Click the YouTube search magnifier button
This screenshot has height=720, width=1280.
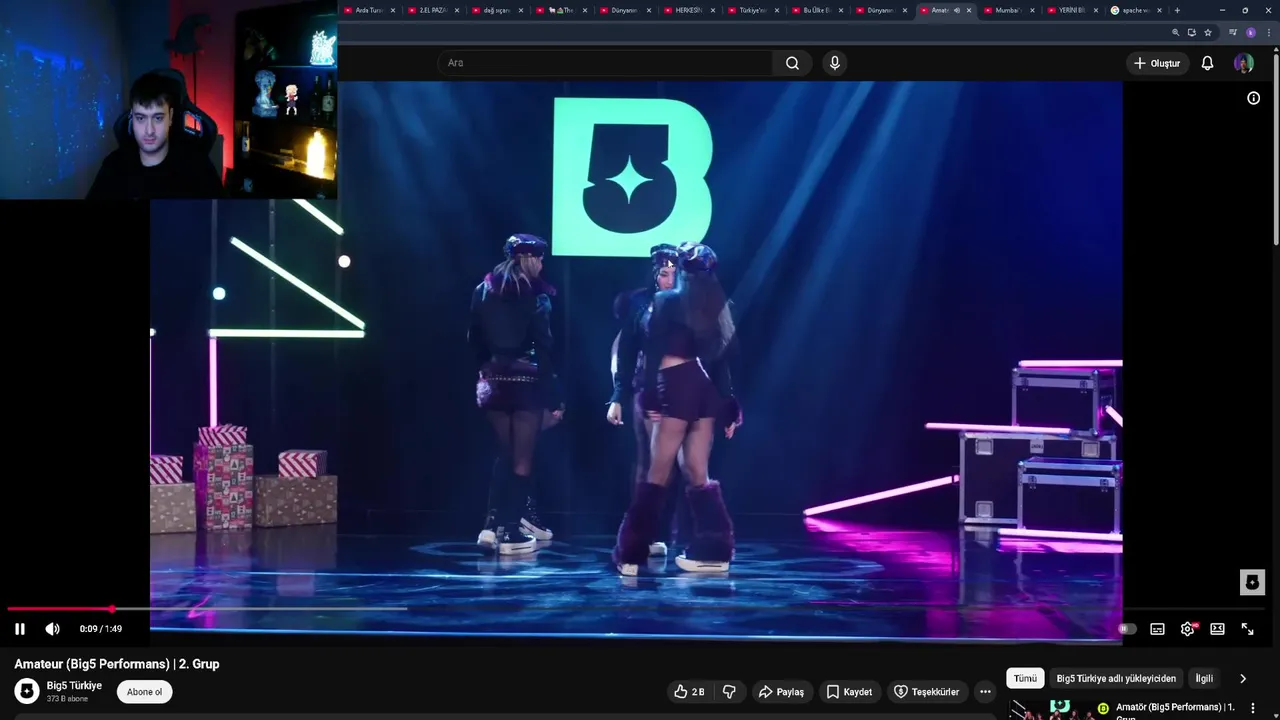[x=792, y=63]
